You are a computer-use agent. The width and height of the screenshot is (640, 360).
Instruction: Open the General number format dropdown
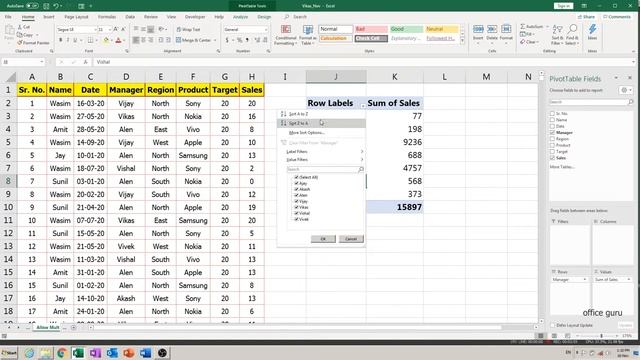266,29
